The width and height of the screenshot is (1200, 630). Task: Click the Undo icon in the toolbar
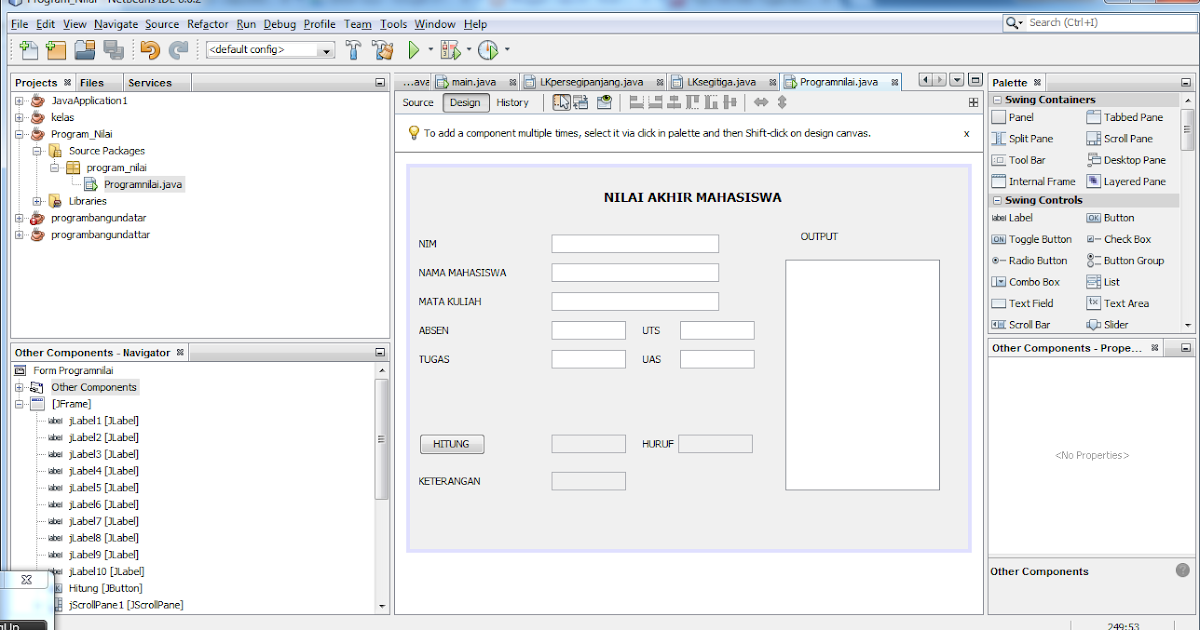[149, 48]
